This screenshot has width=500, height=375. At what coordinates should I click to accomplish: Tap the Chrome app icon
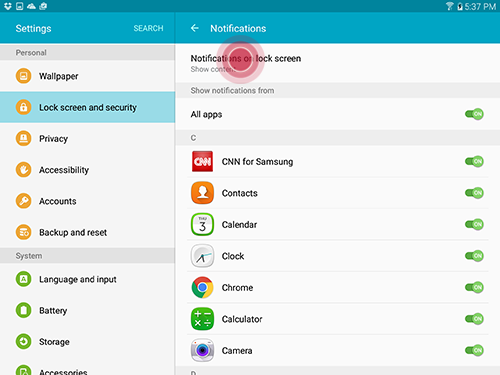point(202,287)
